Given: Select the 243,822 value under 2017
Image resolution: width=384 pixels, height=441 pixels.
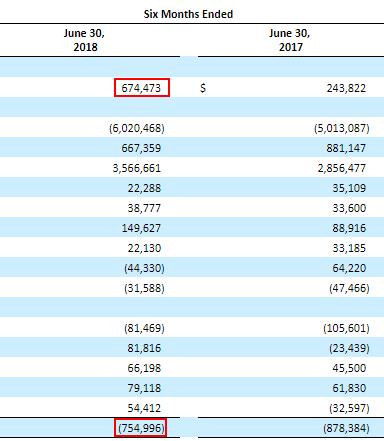Looking at the screenshot, I should tap(346, 88).
